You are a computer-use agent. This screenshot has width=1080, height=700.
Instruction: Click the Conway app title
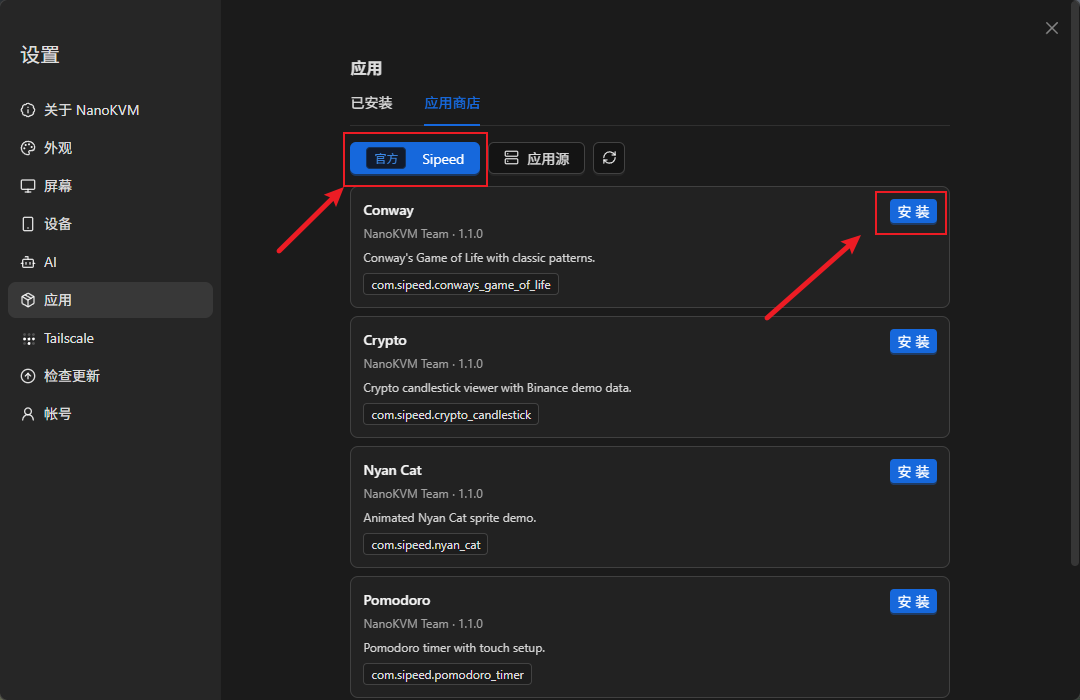[x=388, y=211]
